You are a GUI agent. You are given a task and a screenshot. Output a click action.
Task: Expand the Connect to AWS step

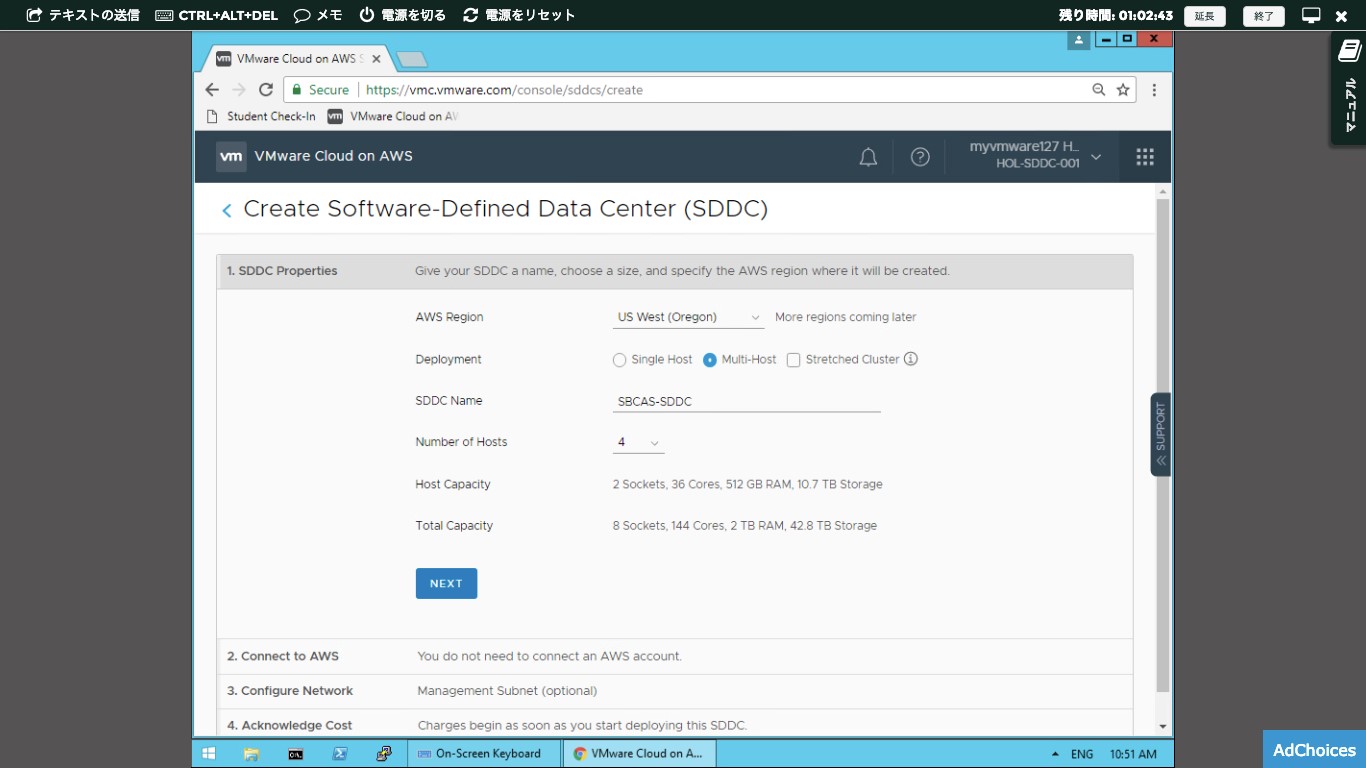pyautogui.click(x=283, y=656)
